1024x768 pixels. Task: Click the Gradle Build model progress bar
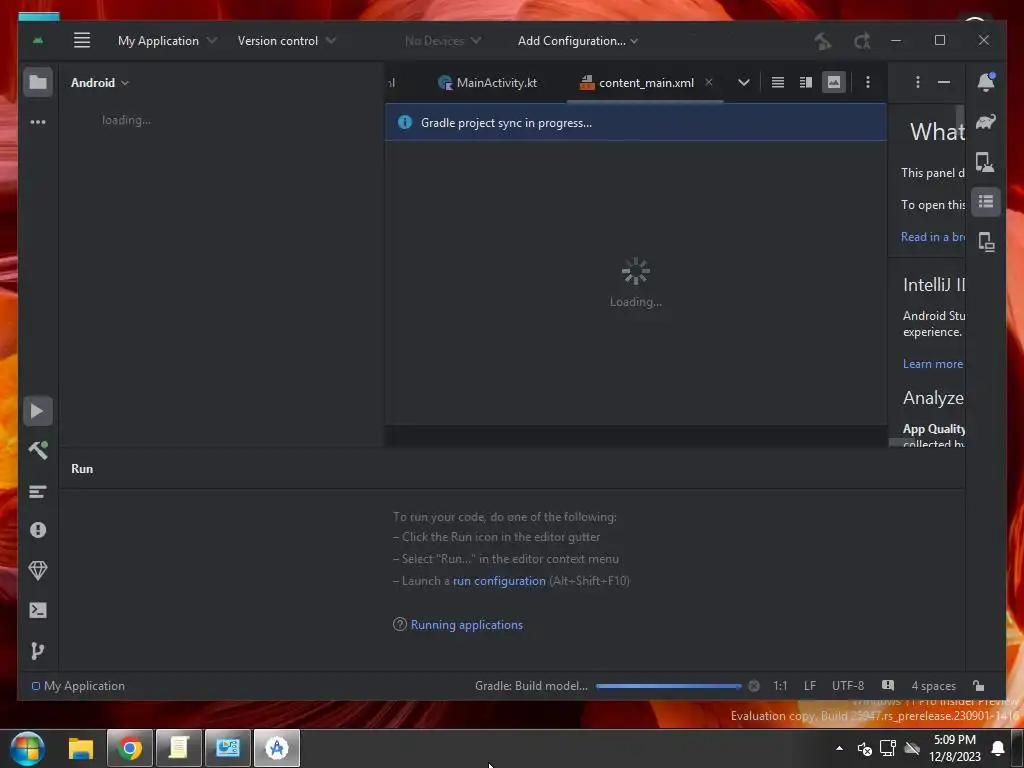pos(668,686)
